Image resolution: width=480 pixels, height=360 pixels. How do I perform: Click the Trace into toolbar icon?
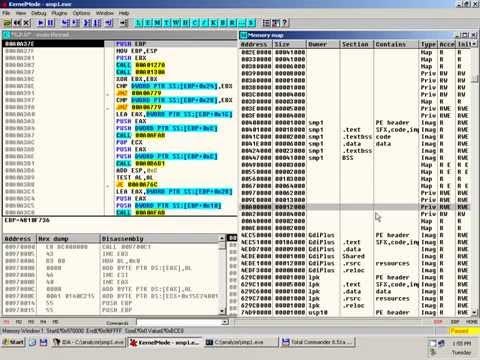pyautogui.click(x=87, y=23)
